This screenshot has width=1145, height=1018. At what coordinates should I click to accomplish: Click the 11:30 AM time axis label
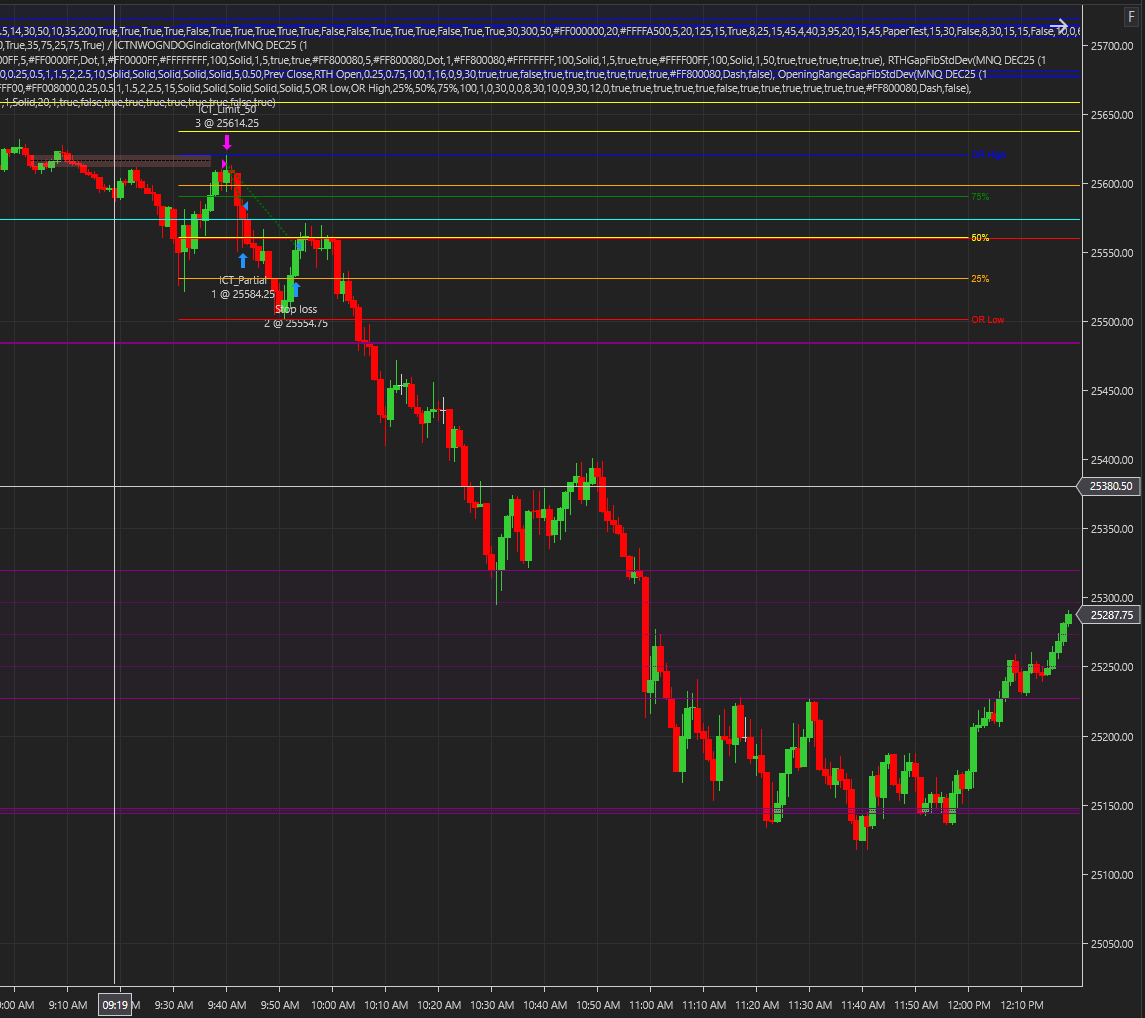[810, 1006]
